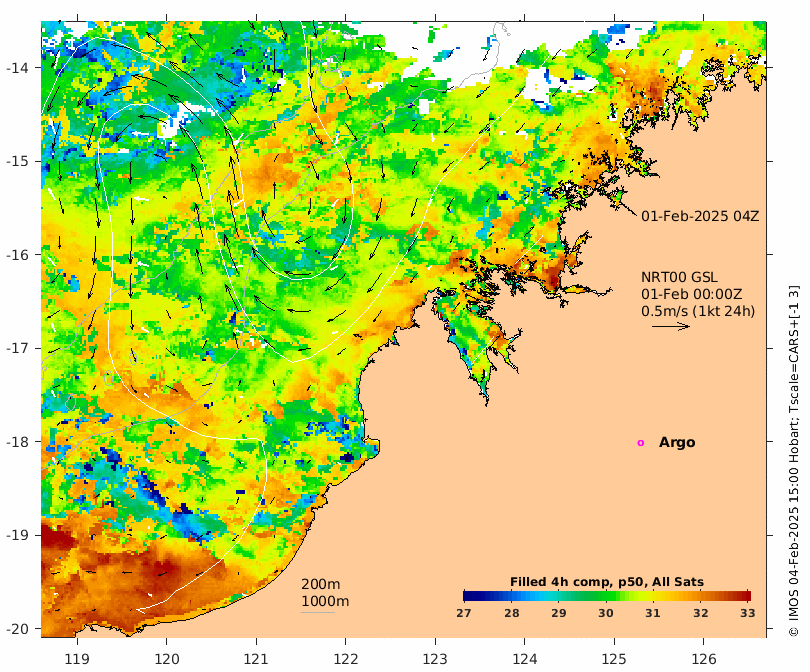Image resolution: width=810 pixels, height=672 pixels.
Task: Click the colorbar value '32'
Action: (x=700, y=613)
